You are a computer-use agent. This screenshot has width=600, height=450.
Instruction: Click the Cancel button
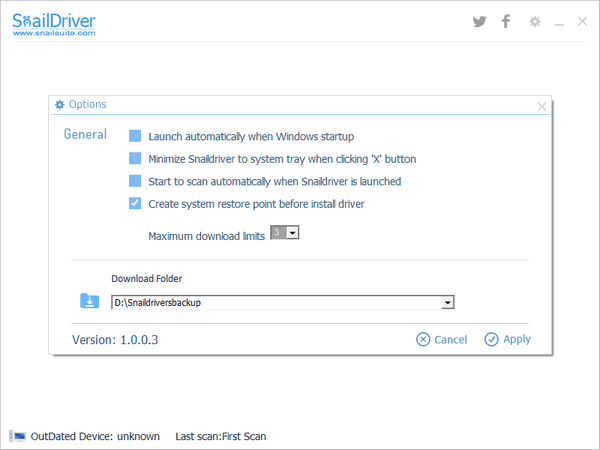(442, 339)
